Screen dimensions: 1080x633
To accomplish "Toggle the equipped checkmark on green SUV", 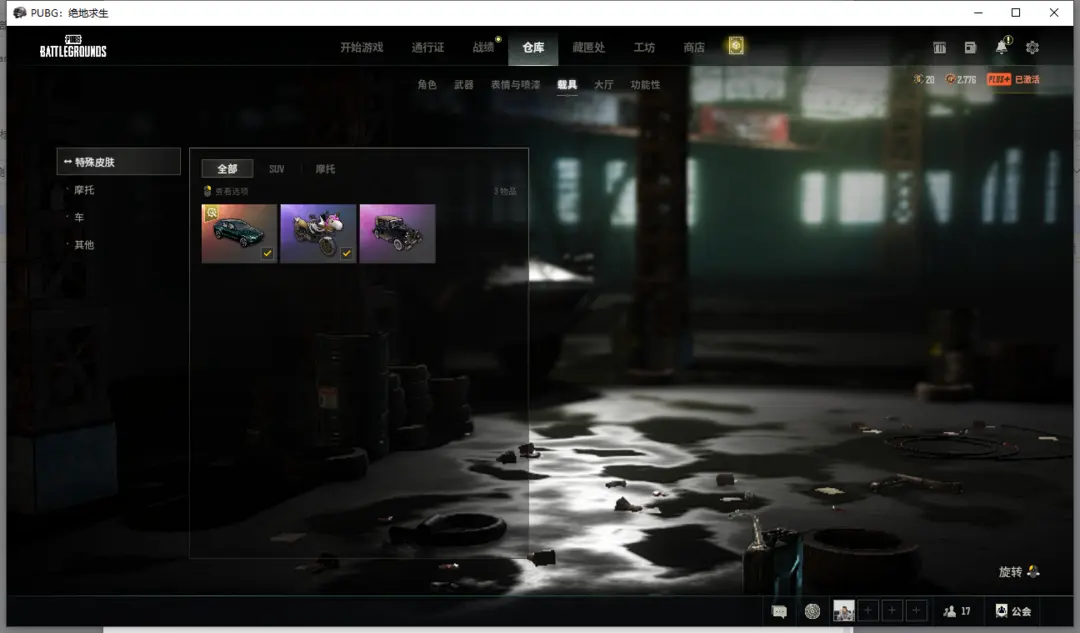I will point(267,253).
